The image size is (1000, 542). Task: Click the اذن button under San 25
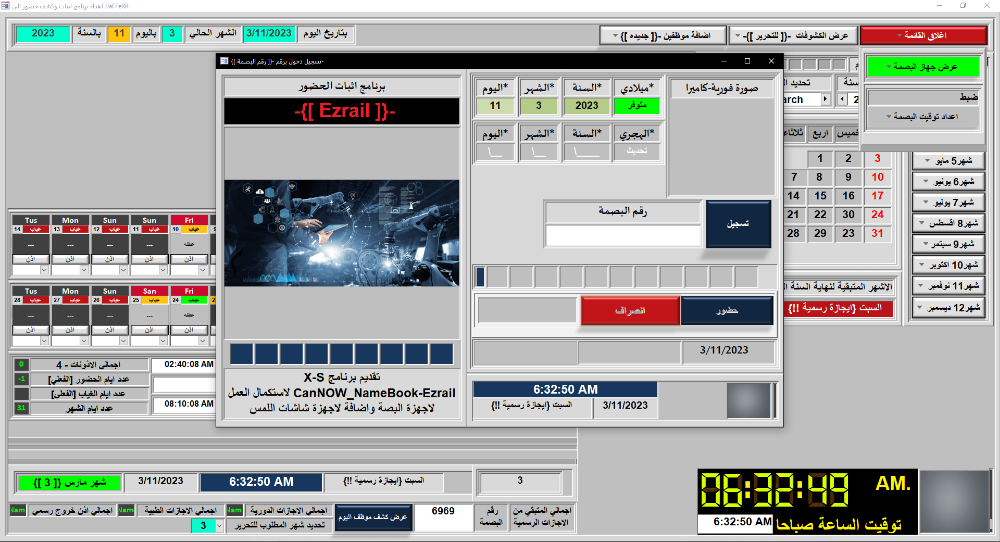pos(149,330)
